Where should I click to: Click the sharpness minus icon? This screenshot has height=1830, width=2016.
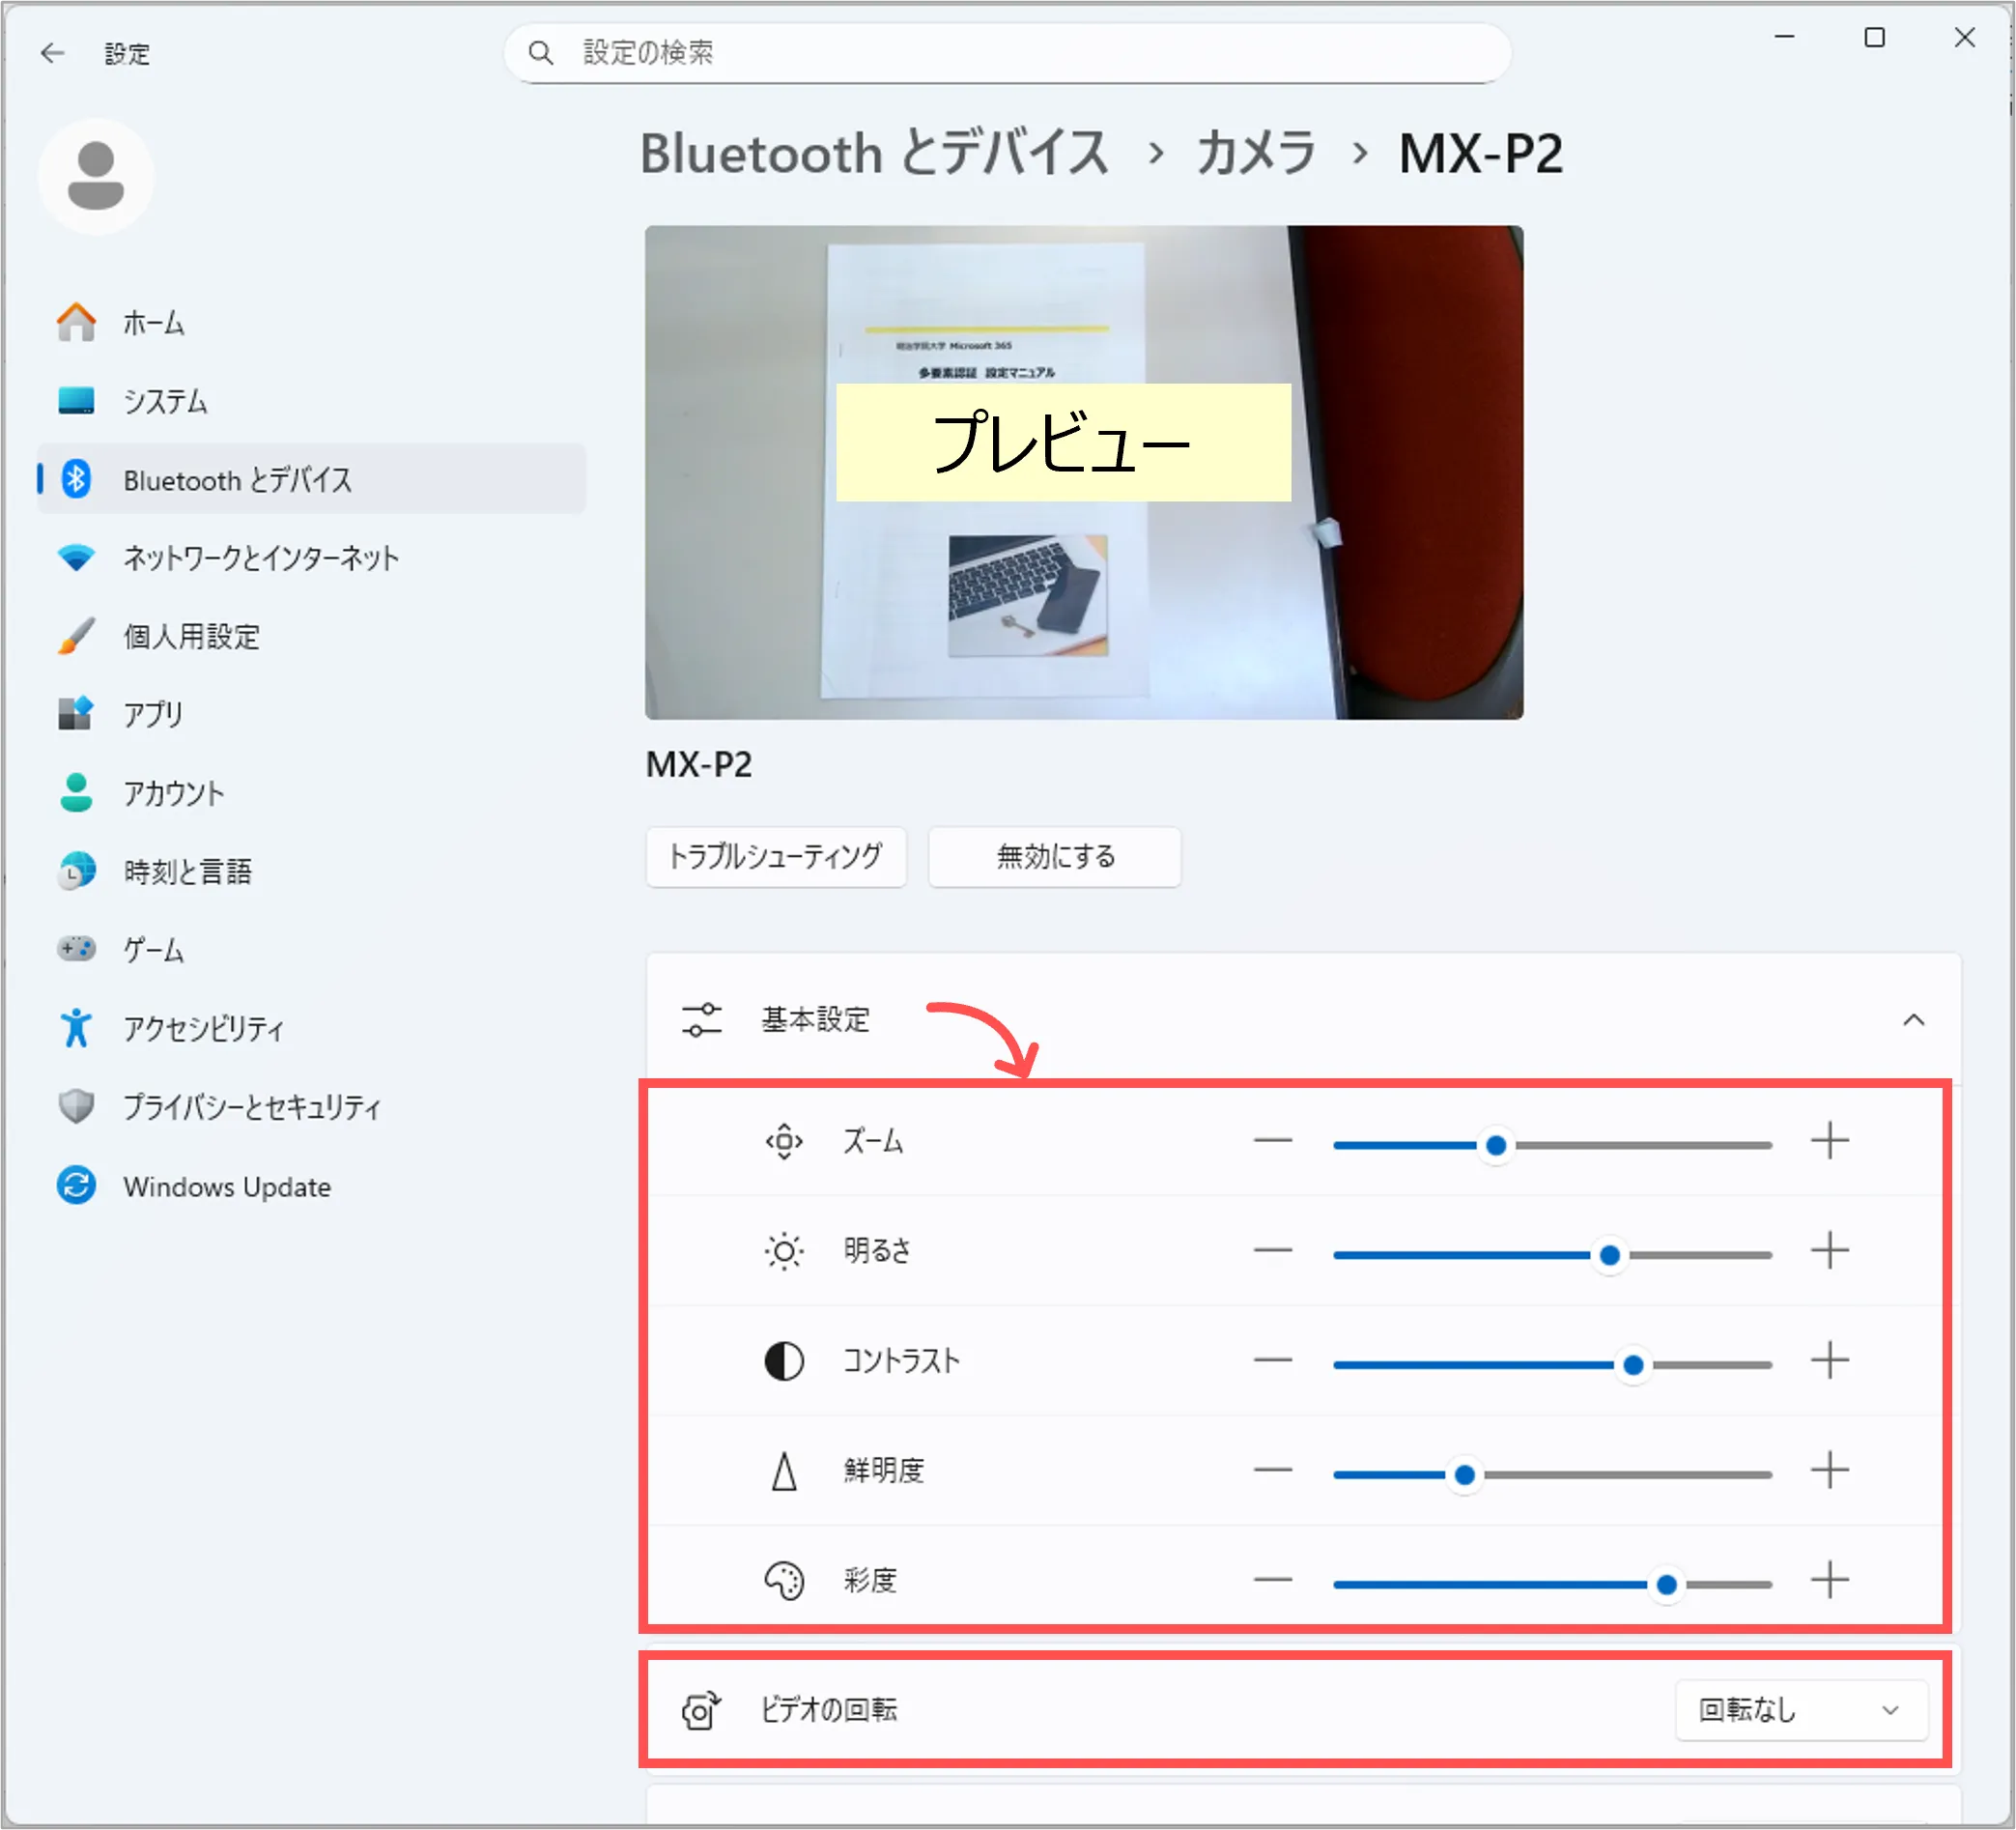click(1273, 1471)
